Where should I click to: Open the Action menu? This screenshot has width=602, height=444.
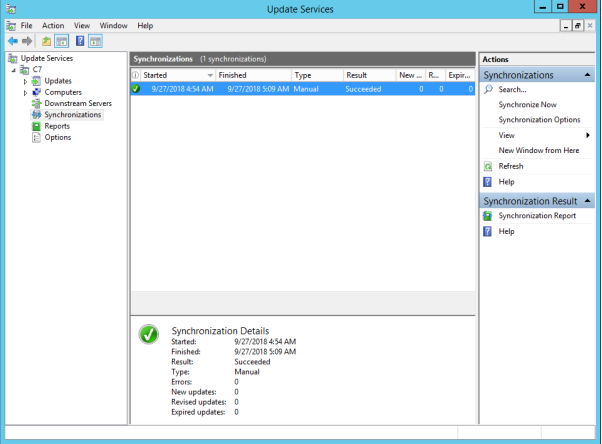pyautogui.click(x=53, y=26)
